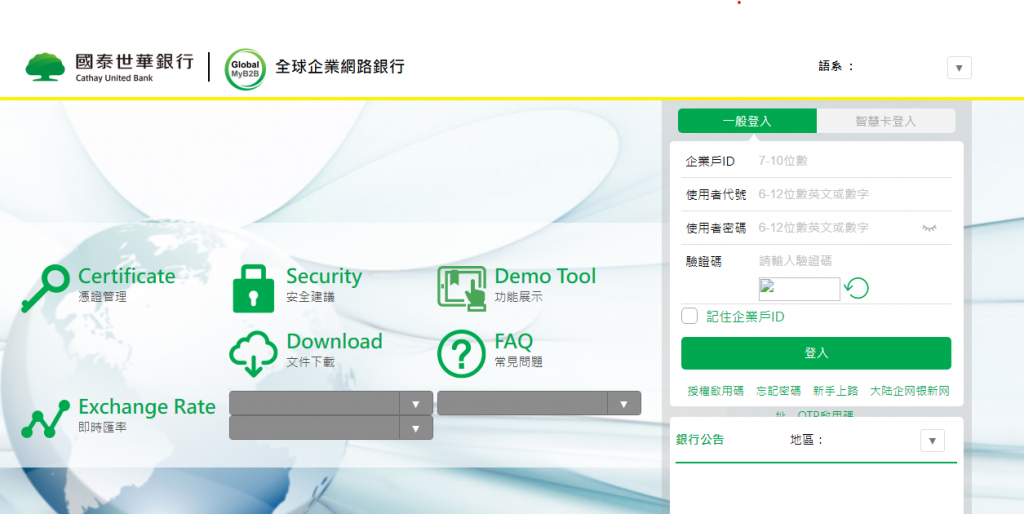Click the 全球企業網路銀行 title text

click(340, 67)
